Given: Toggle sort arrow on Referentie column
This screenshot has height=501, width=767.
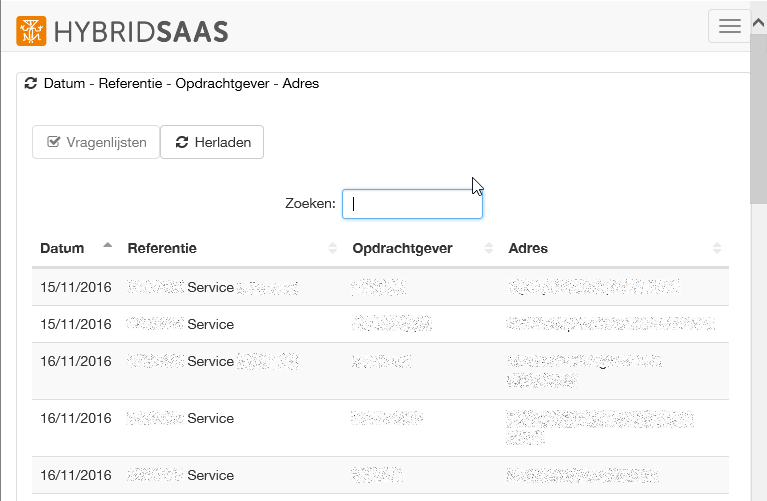Looking at the screenshot, I should click(332, 248).
